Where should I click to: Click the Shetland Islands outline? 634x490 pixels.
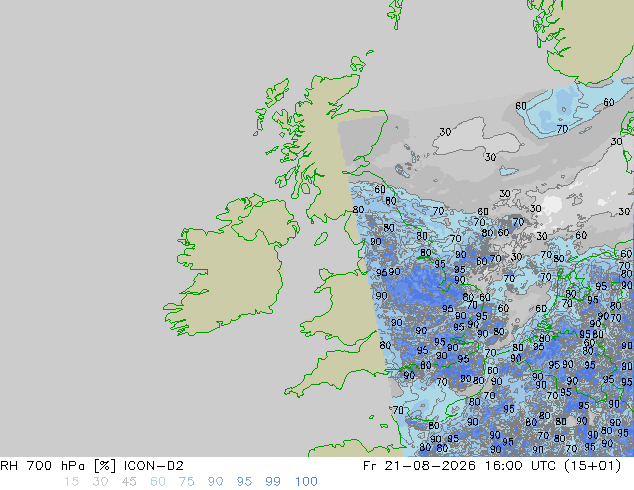[396, 13]
